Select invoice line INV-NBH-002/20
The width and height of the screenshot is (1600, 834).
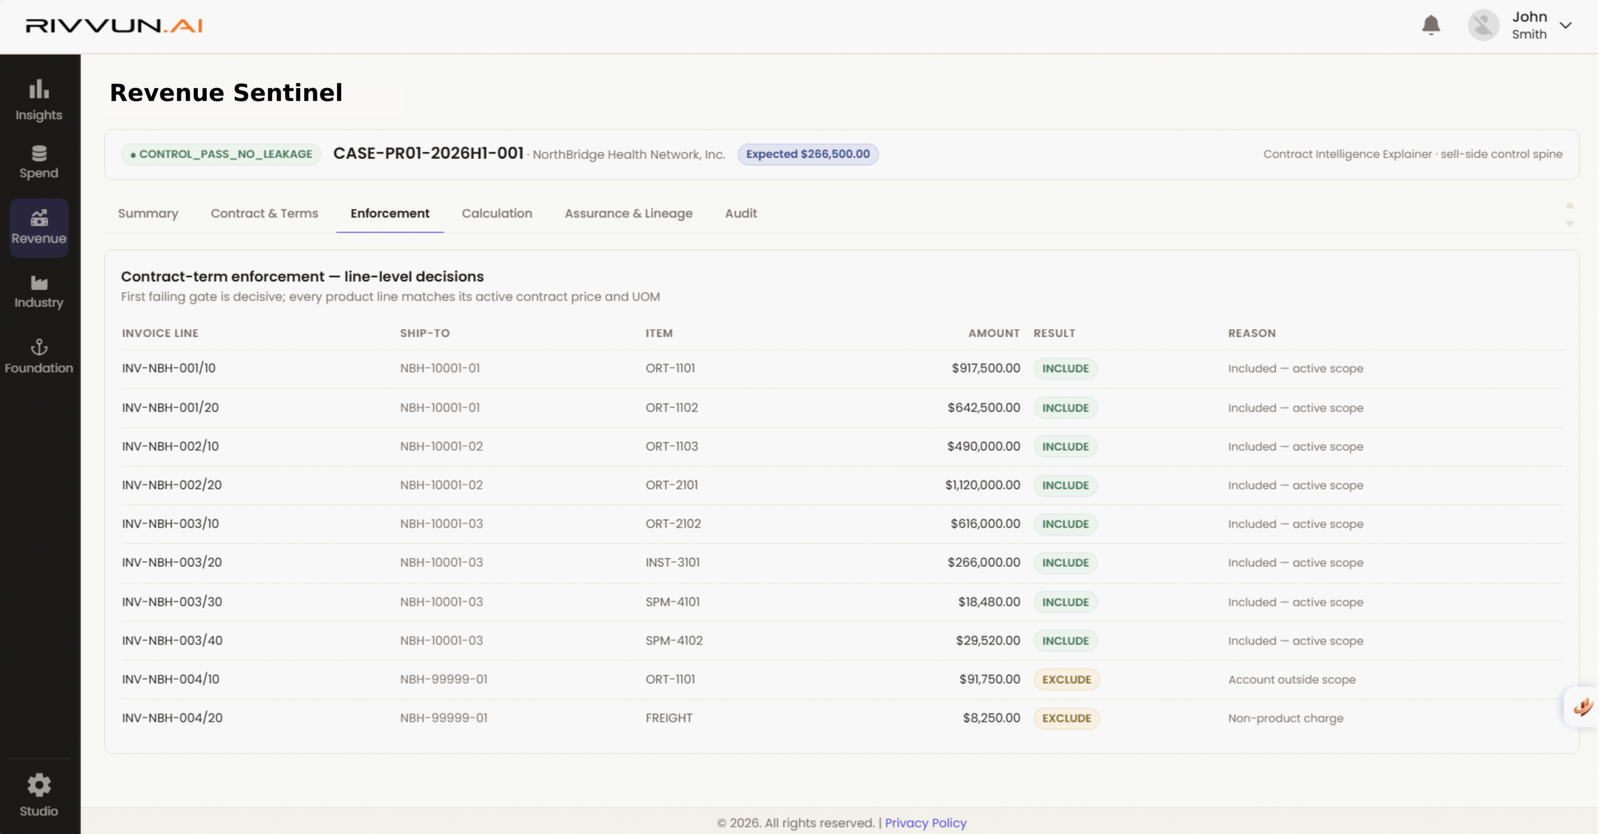pos(172,485)
